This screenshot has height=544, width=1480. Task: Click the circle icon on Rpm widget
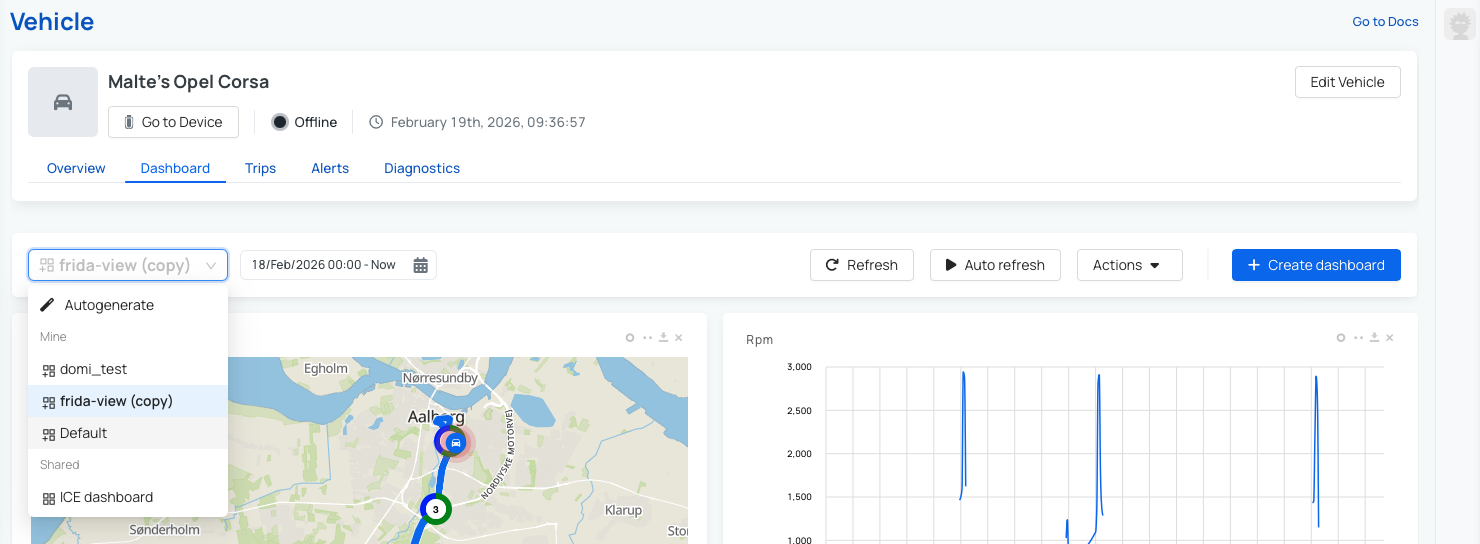coord(1341,338)
